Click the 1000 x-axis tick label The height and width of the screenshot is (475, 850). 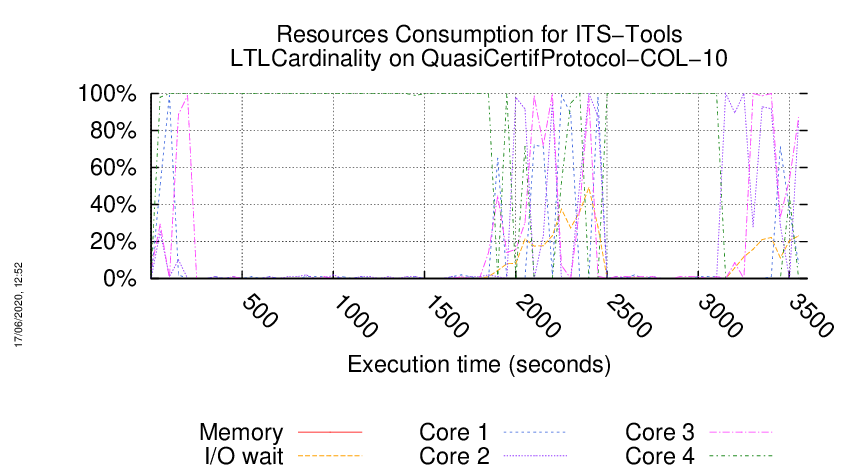(x=356, y=316)
